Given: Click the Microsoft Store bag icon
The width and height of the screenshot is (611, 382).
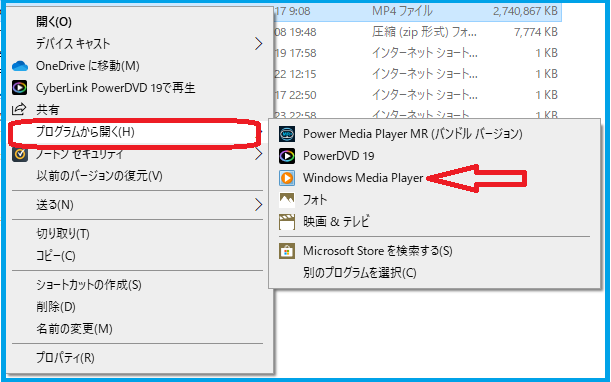Looking at the screenshot, I should click(287, 251).
